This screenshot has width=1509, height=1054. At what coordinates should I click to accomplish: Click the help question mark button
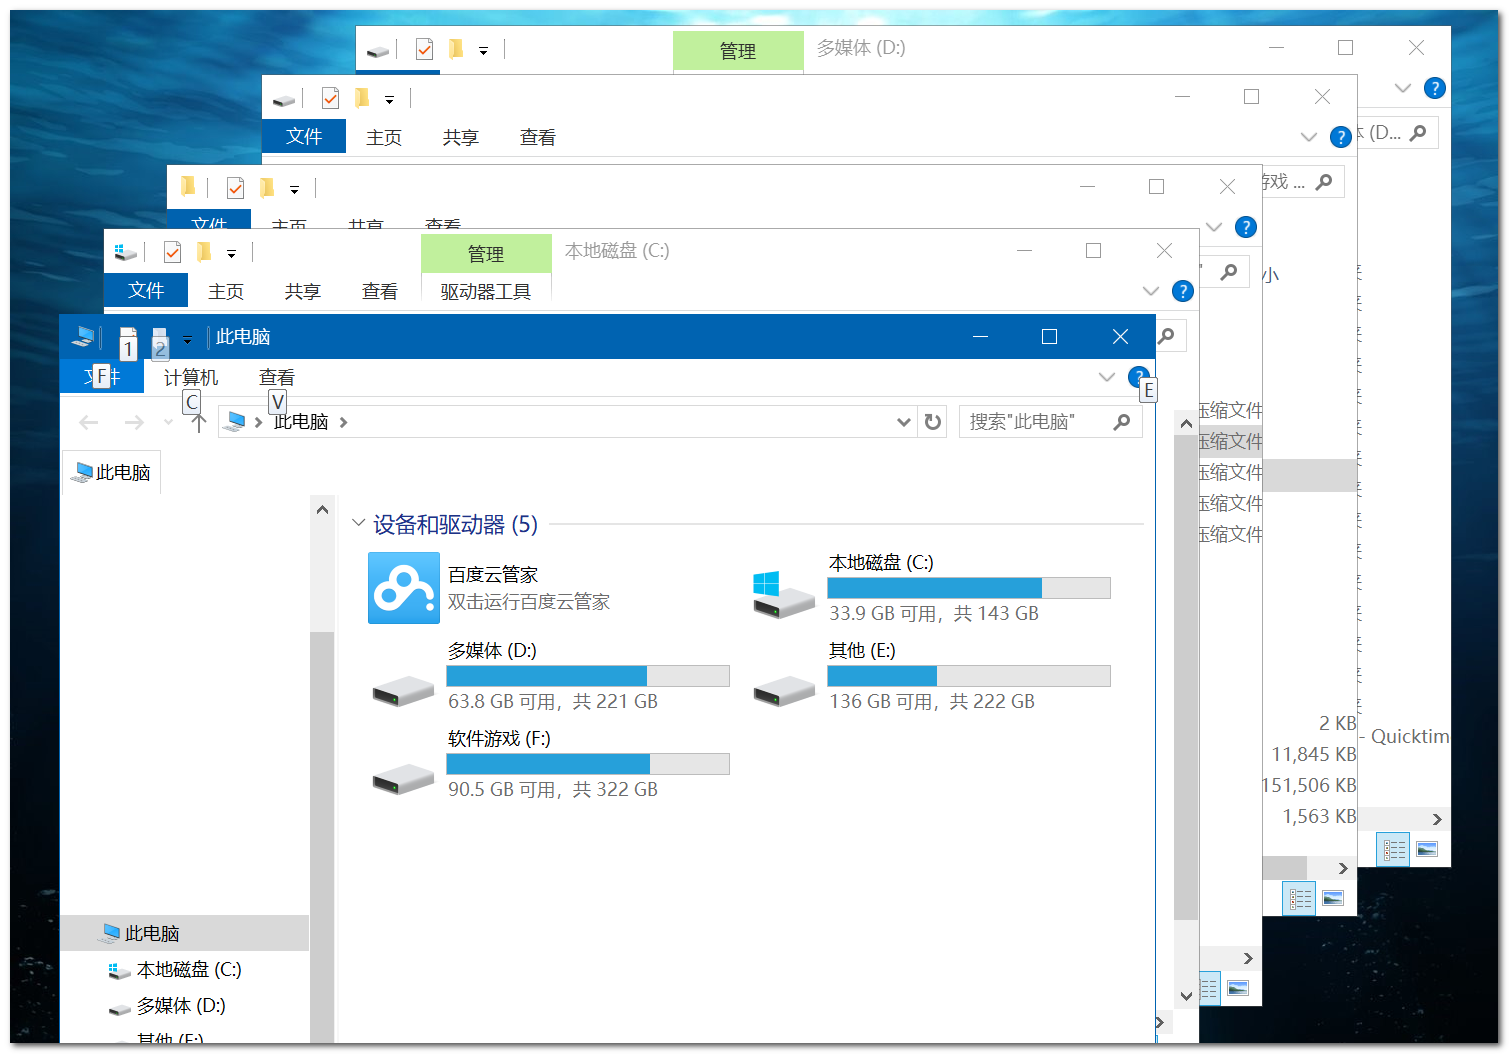click(1138, 377)
